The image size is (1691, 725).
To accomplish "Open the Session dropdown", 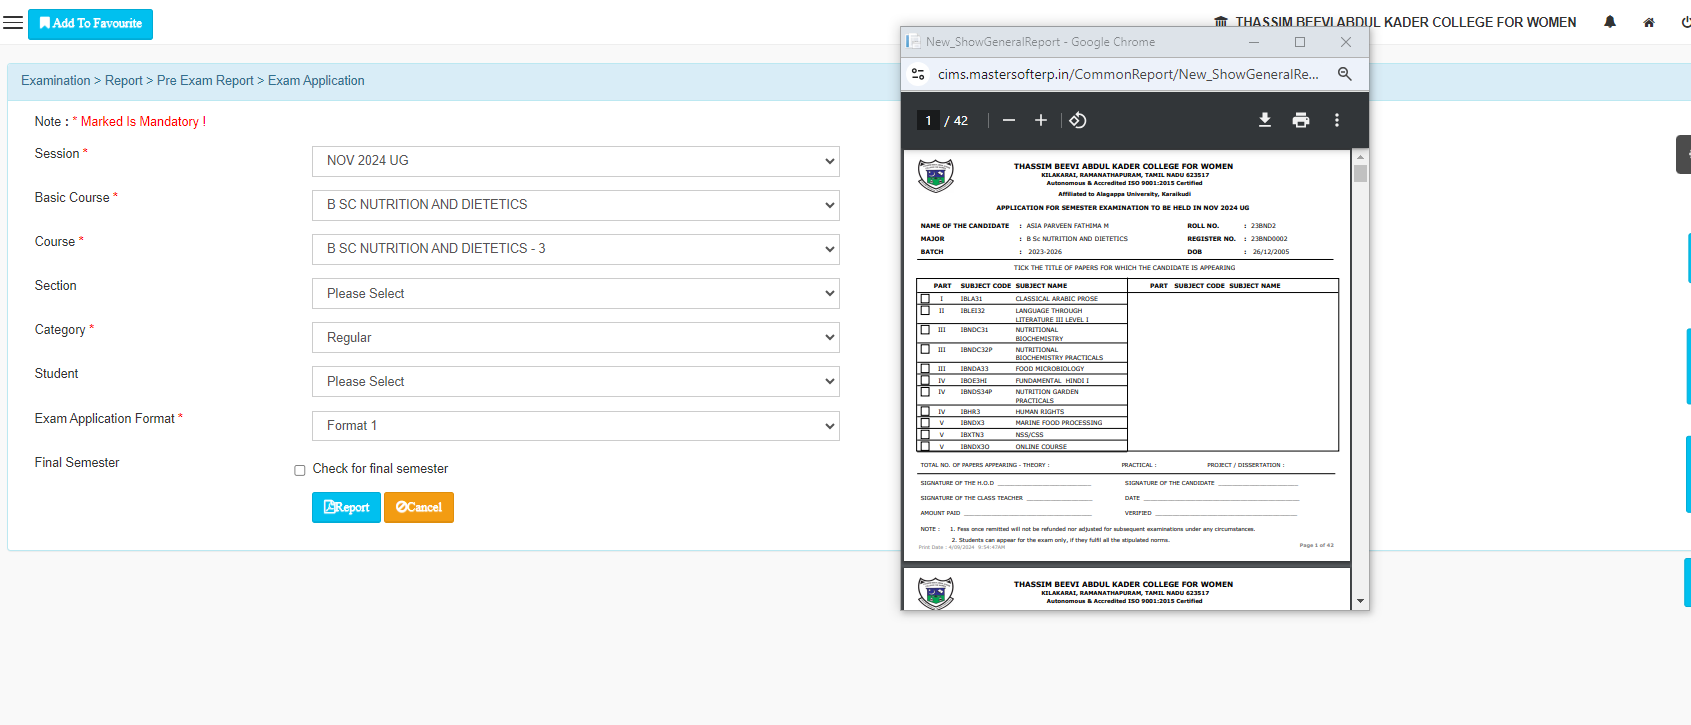I will click(575, 161).
